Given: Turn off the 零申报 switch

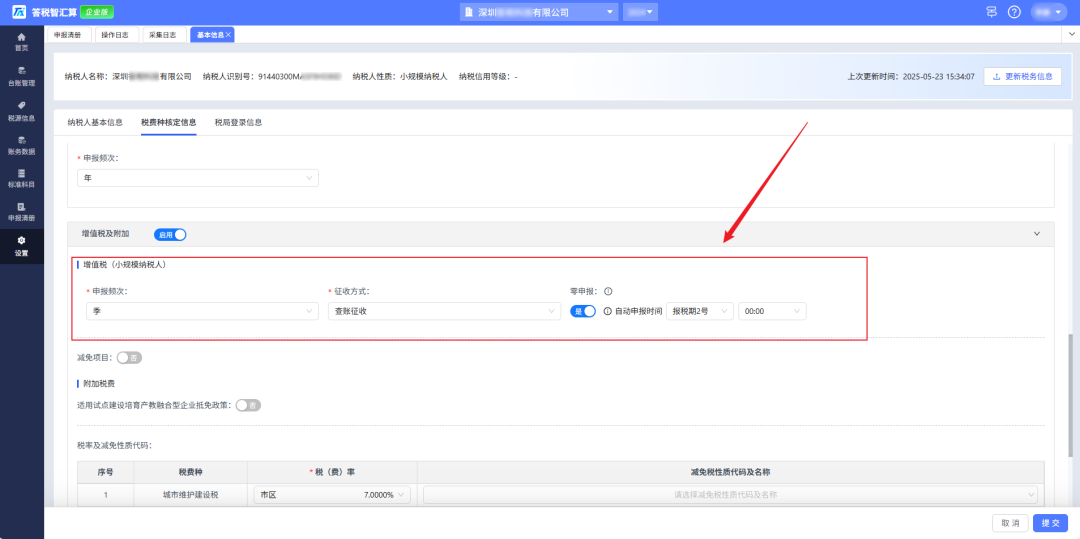Looking at the screenshot, I should 583,311.
